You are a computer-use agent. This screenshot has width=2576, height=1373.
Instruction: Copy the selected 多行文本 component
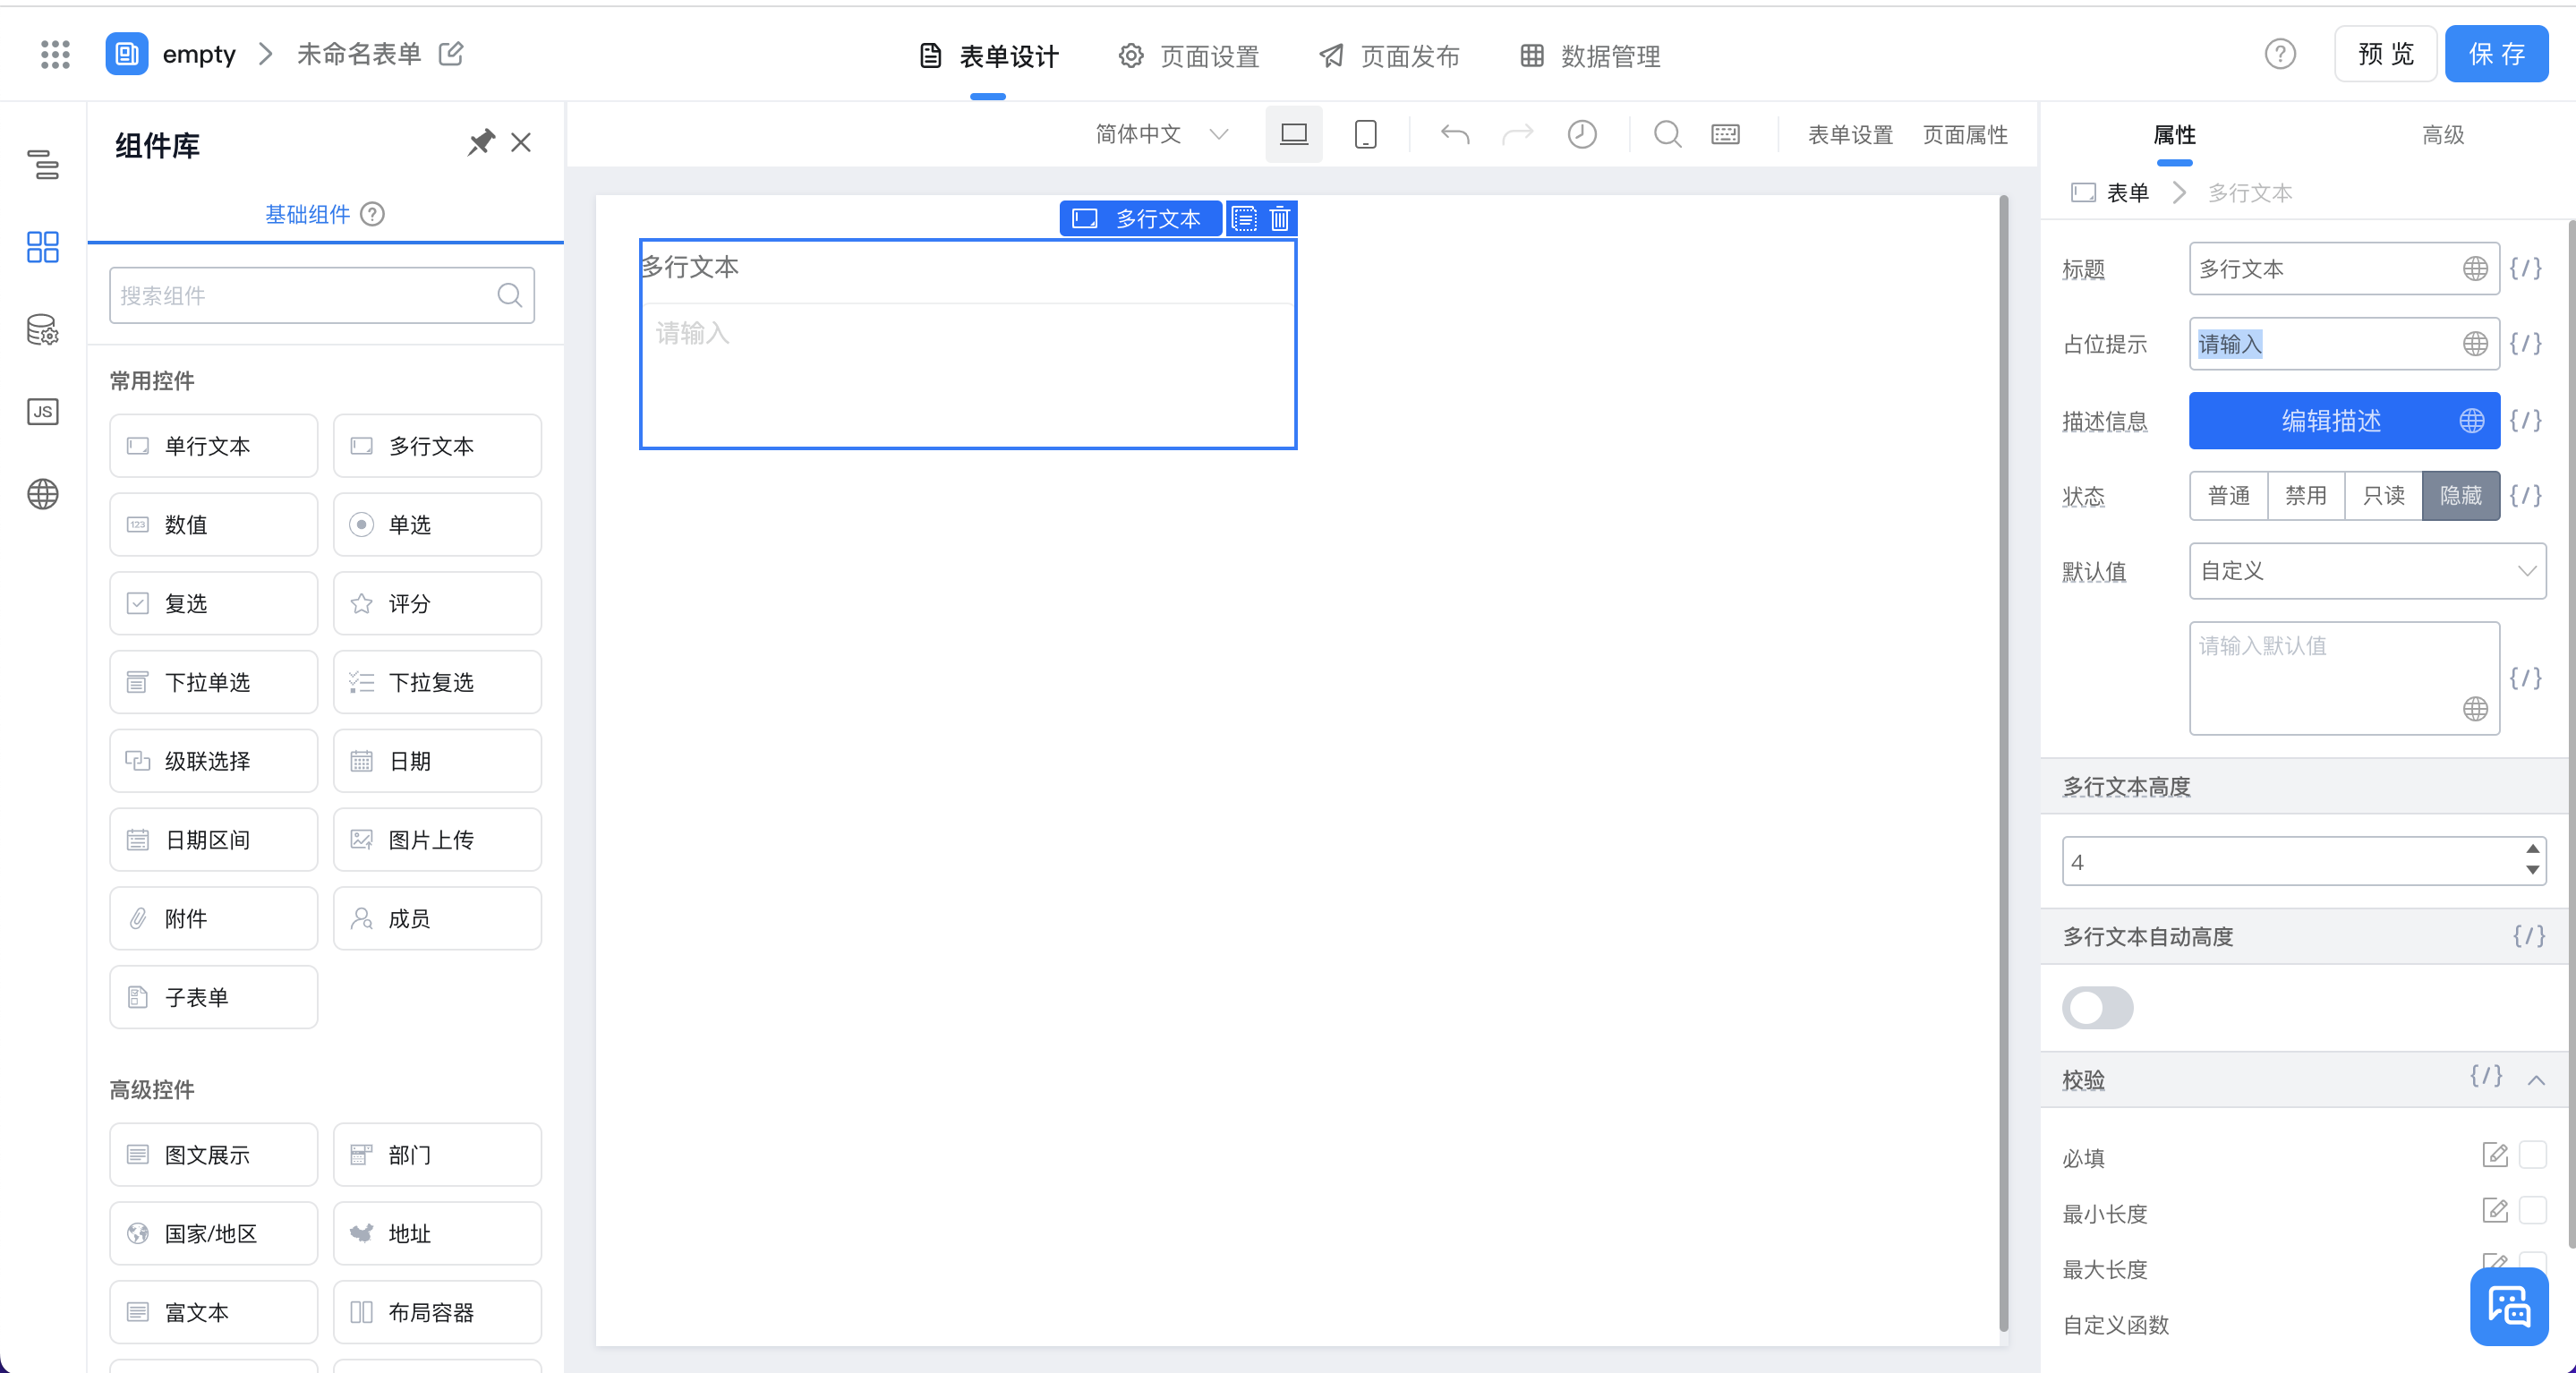(x=1244, y=218)
